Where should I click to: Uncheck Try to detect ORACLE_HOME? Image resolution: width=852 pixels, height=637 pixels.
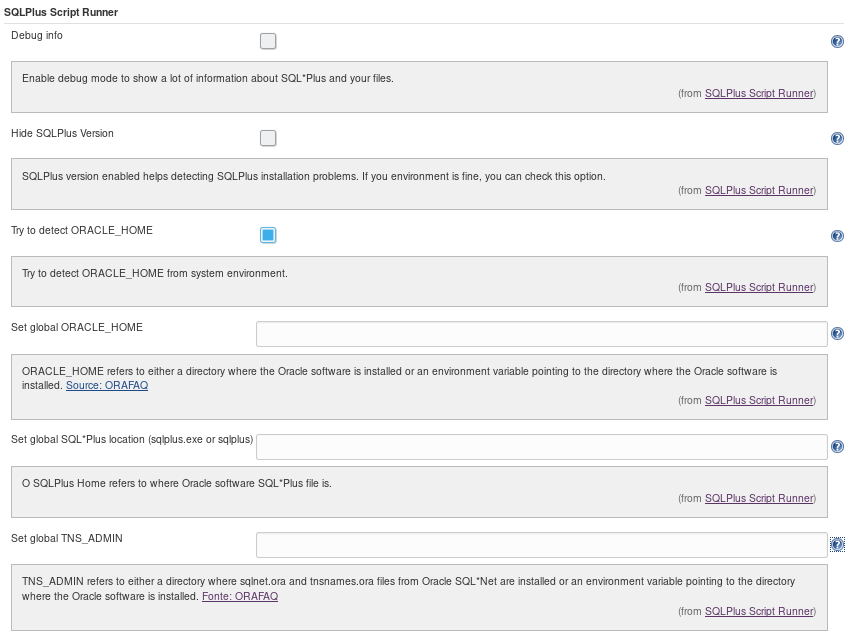pos(268,235)
